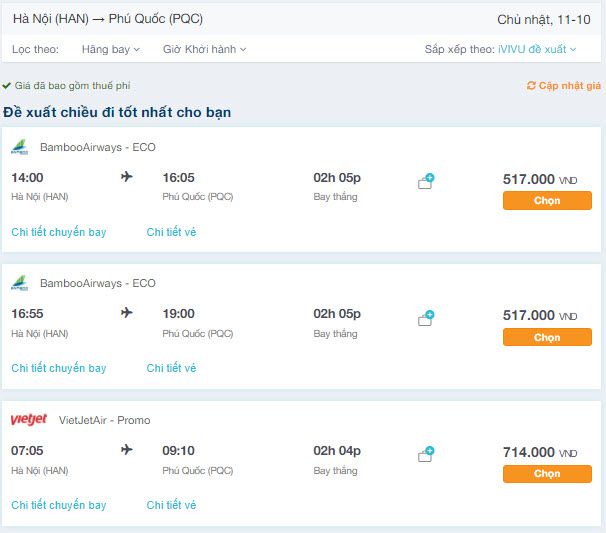Click the Chủ nhật, 11-10 date

pyautogui.click(x=543, y=19)
